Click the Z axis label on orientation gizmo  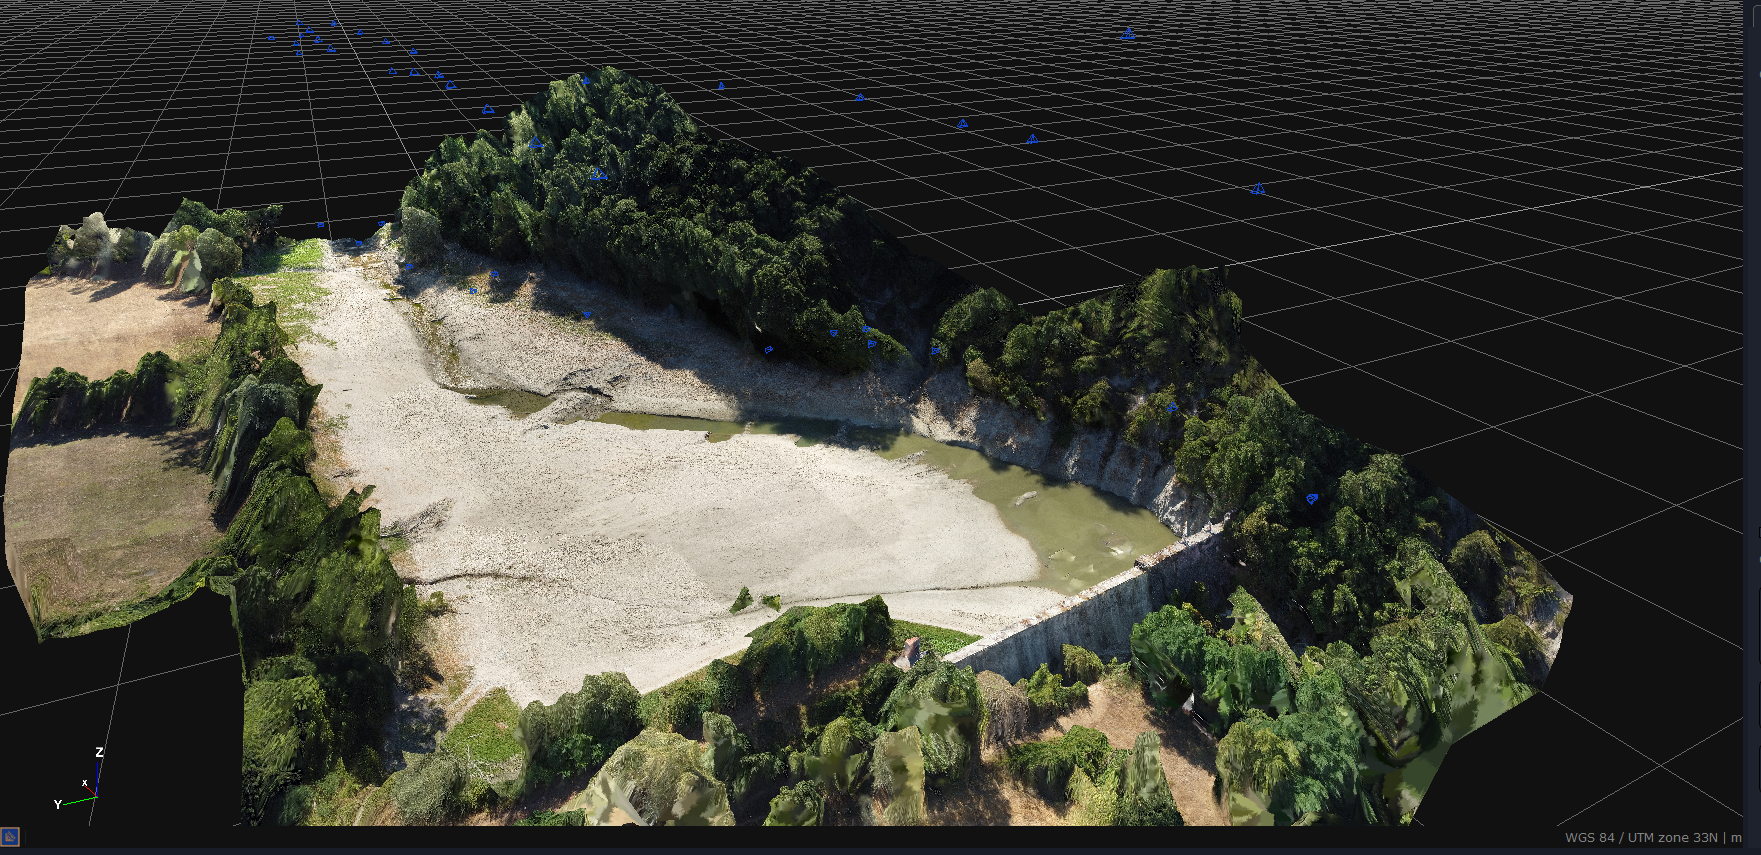[x=99, y=752]
